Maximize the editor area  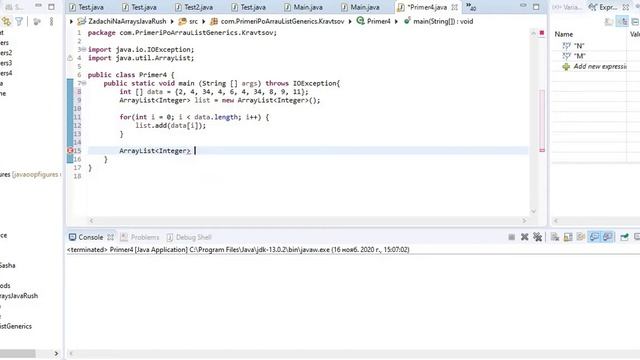pos(536,7)
